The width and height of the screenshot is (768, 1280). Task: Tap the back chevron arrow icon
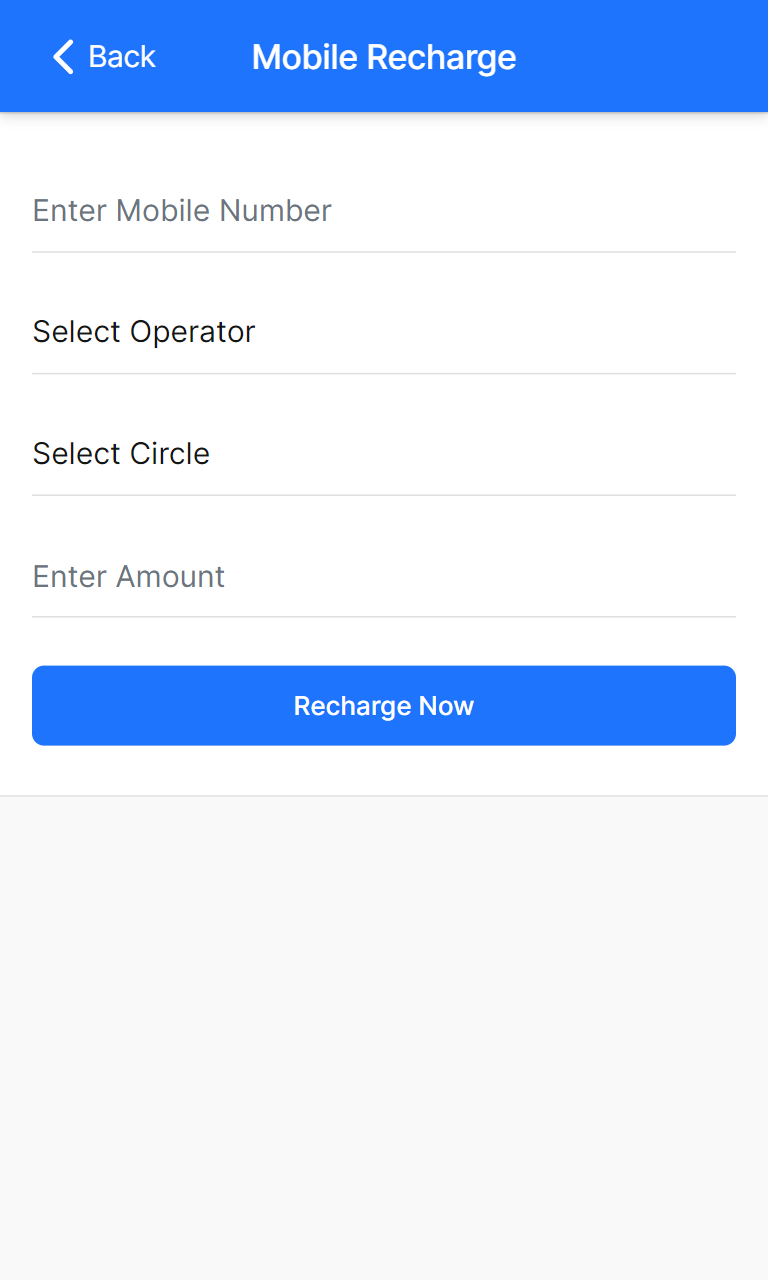(x=63, y=57)
